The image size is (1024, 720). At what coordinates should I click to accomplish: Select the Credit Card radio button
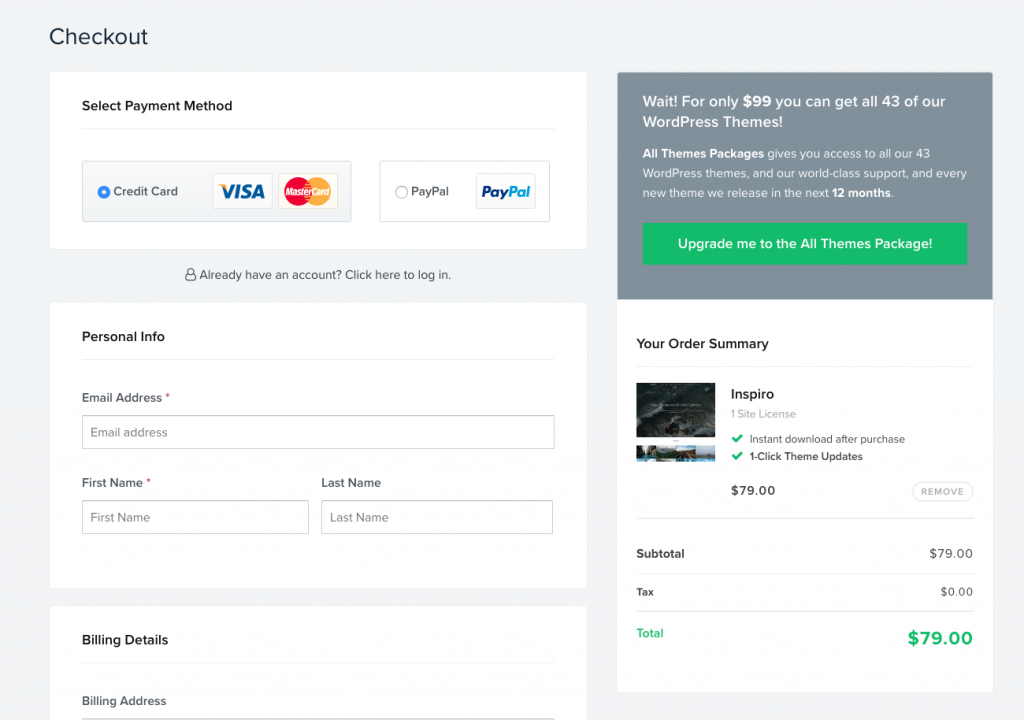click(x=103, y=192)
